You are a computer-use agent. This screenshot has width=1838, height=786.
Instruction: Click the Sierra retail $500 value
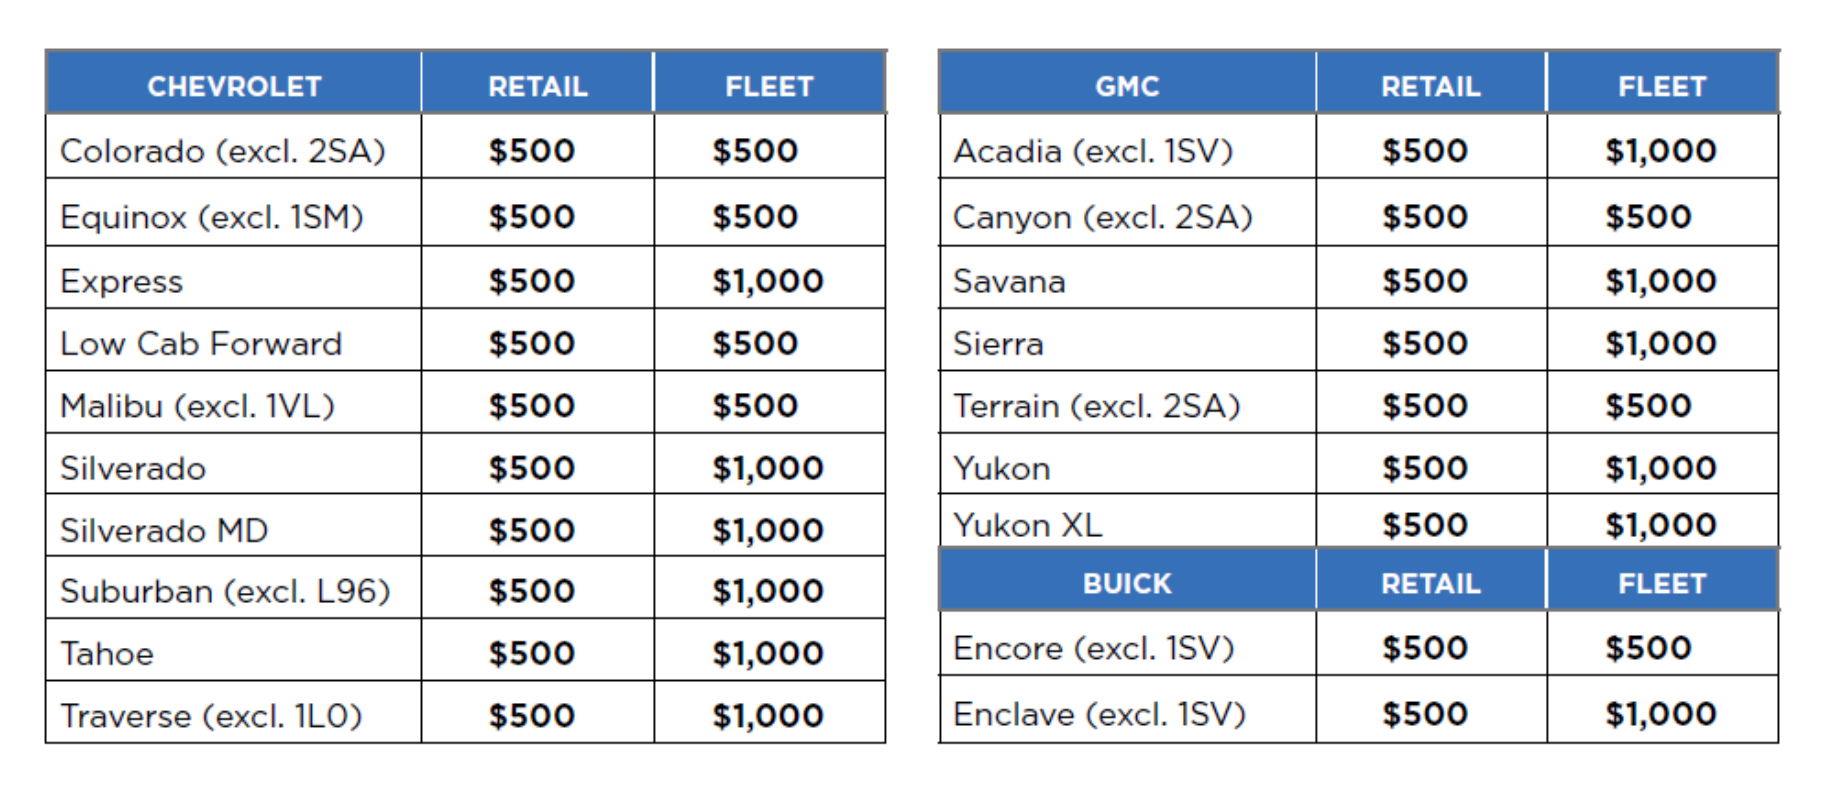(1424, 344)
